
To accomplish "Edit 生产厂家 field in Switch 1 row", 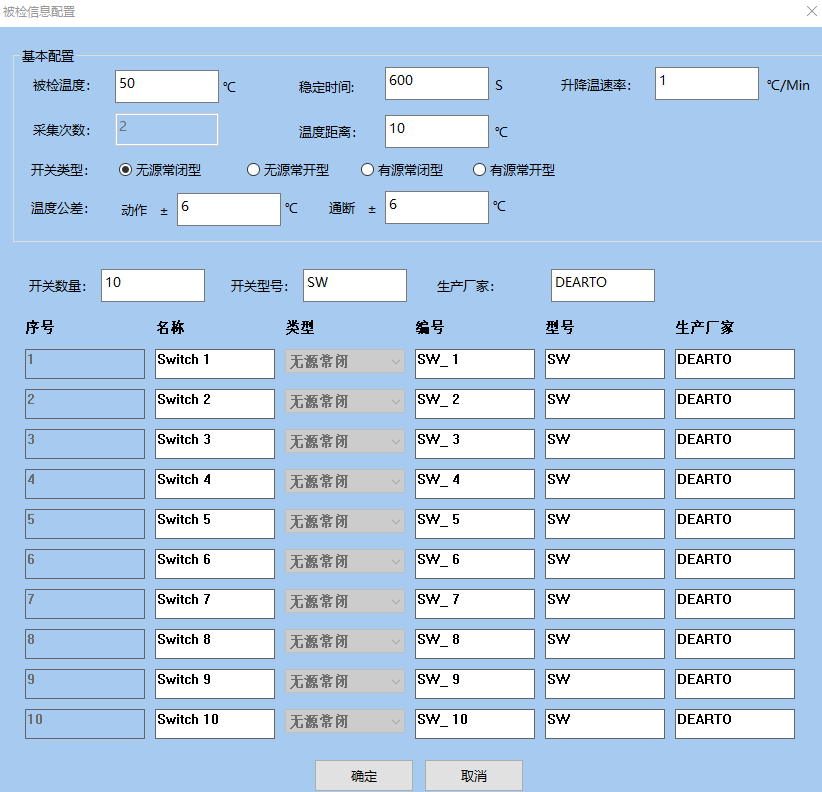I will 735,364.
